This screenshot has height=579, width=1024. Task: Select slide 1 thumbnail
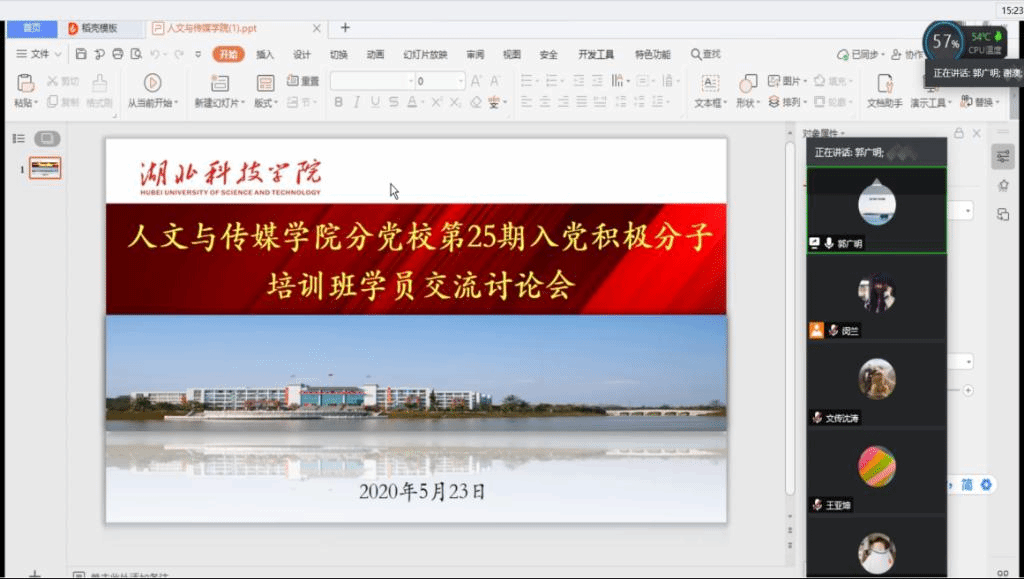coord(45,168)
